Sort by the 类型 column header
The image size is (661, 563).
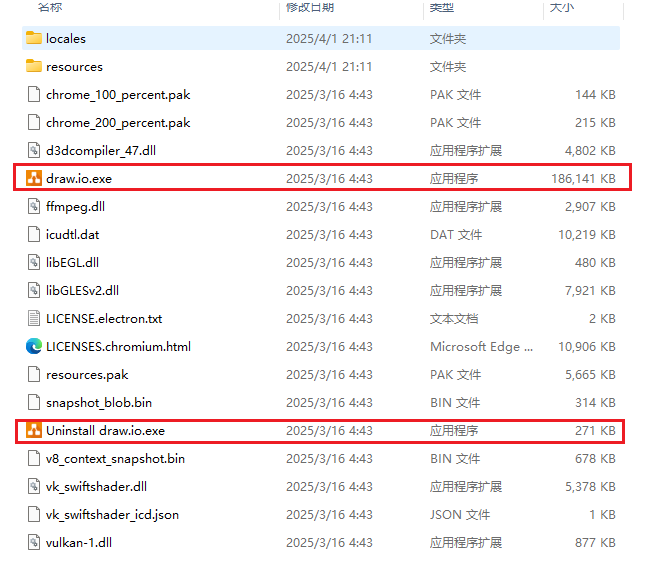[442, 7]
